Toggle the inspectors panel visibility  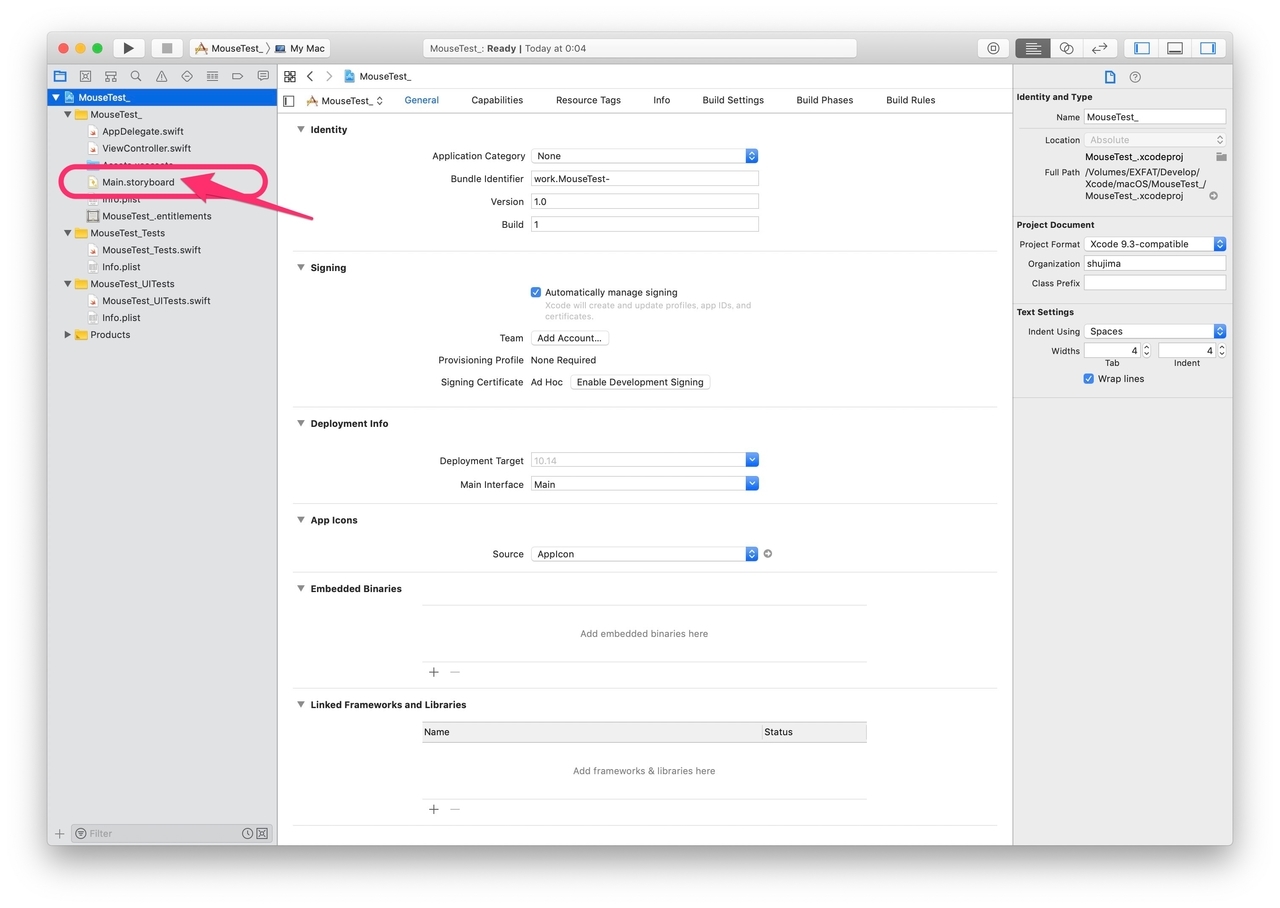click(x=1208, y=48)
